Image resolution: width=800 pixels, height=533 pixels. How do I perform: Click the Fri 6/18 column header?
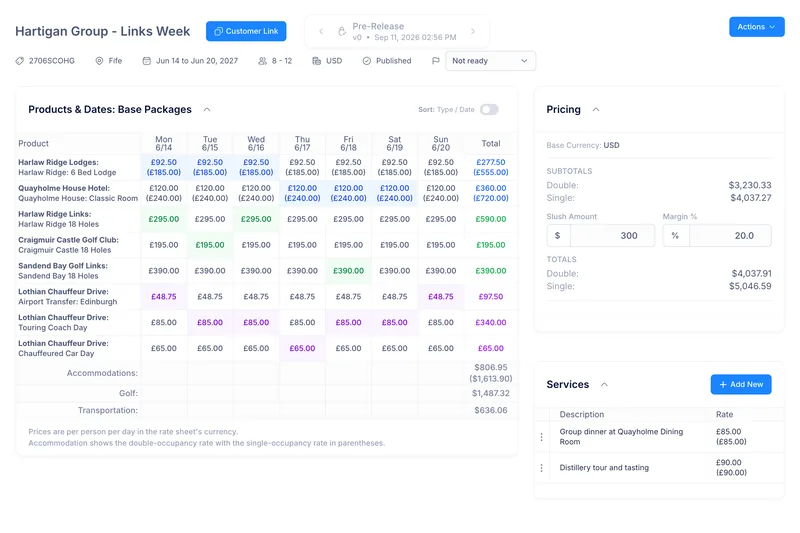pyautogui.click(x=348, y=143)
